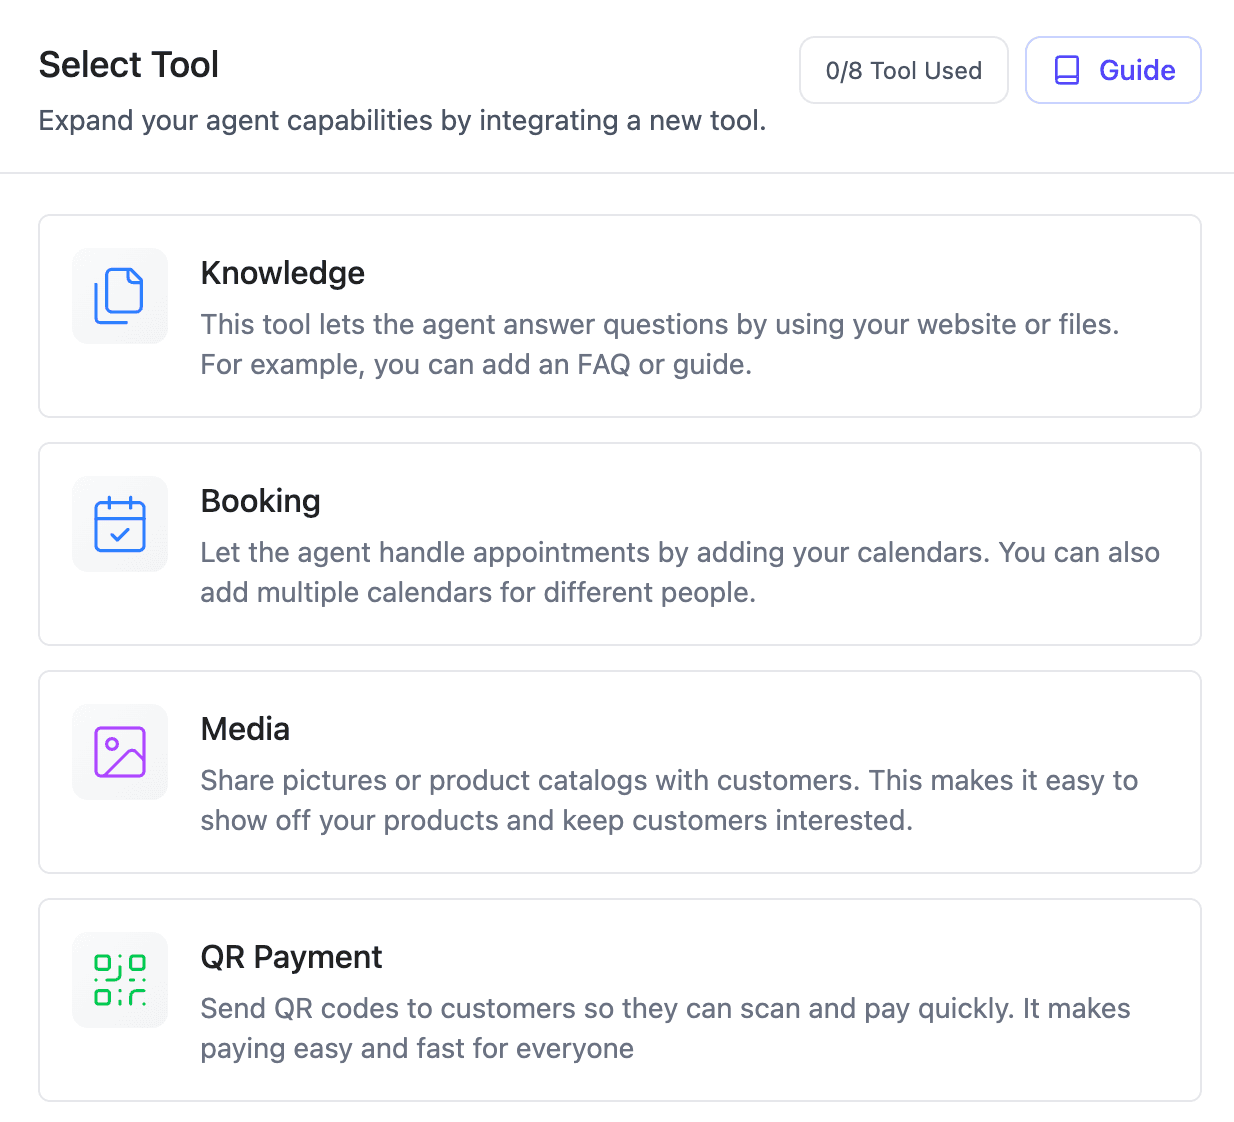Screen dimensions: 1234x1122
Task: Click the Media image icon
Action: point(119,752)
